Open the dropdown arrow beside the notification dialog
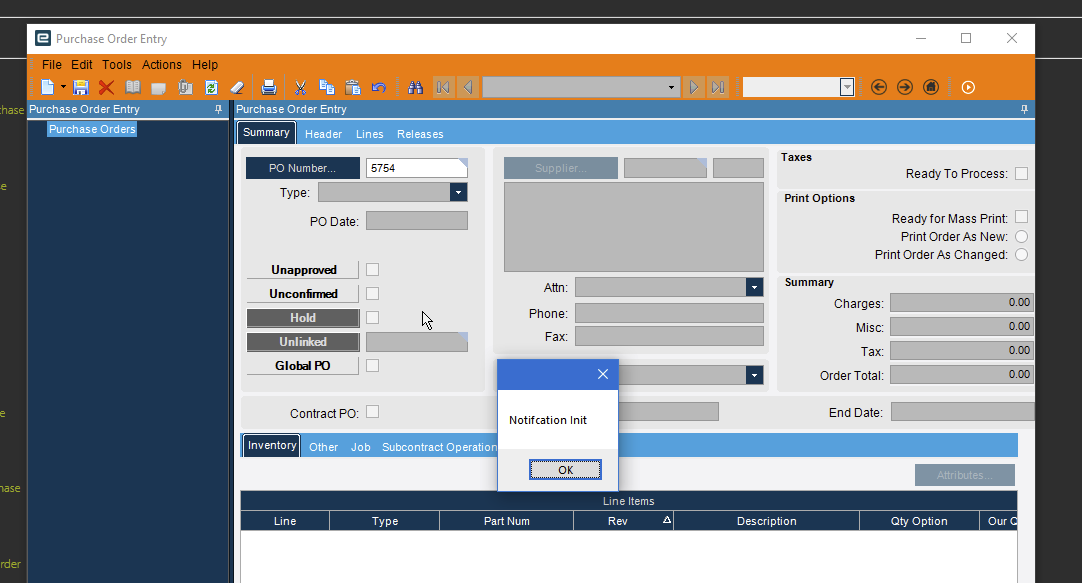This screenshot has width=1082, height=583. 754,375
